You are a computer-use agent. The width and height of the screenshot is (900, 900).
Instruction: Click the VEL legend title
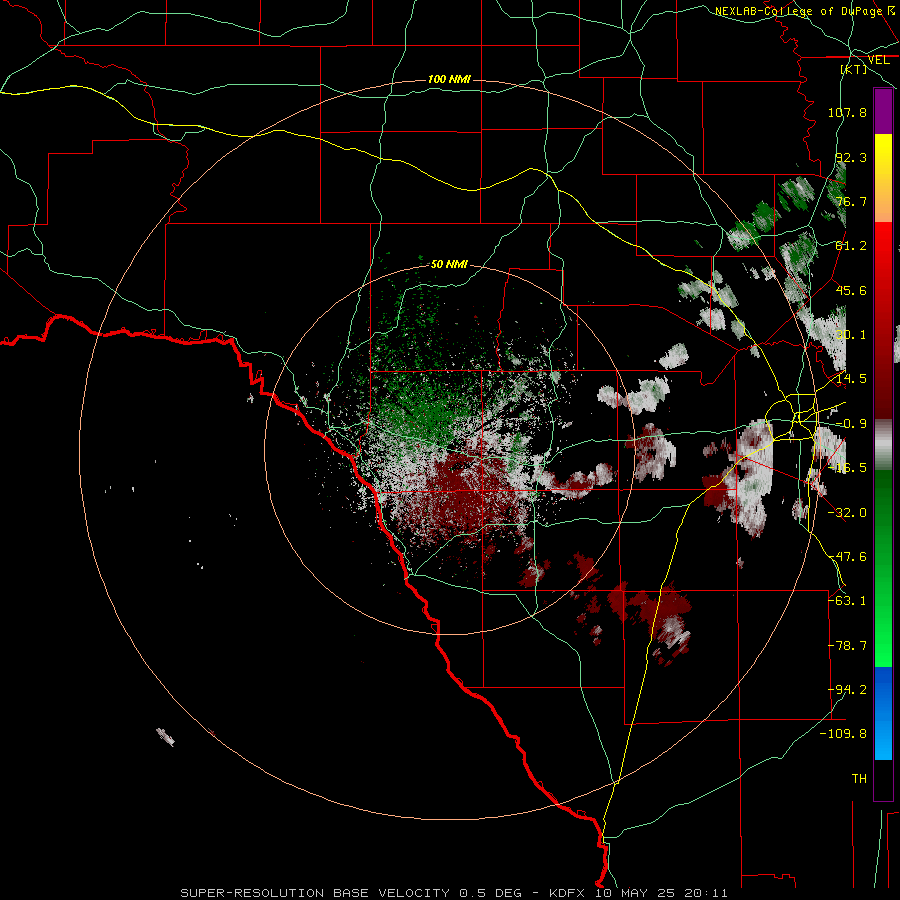tap(878, 60)
